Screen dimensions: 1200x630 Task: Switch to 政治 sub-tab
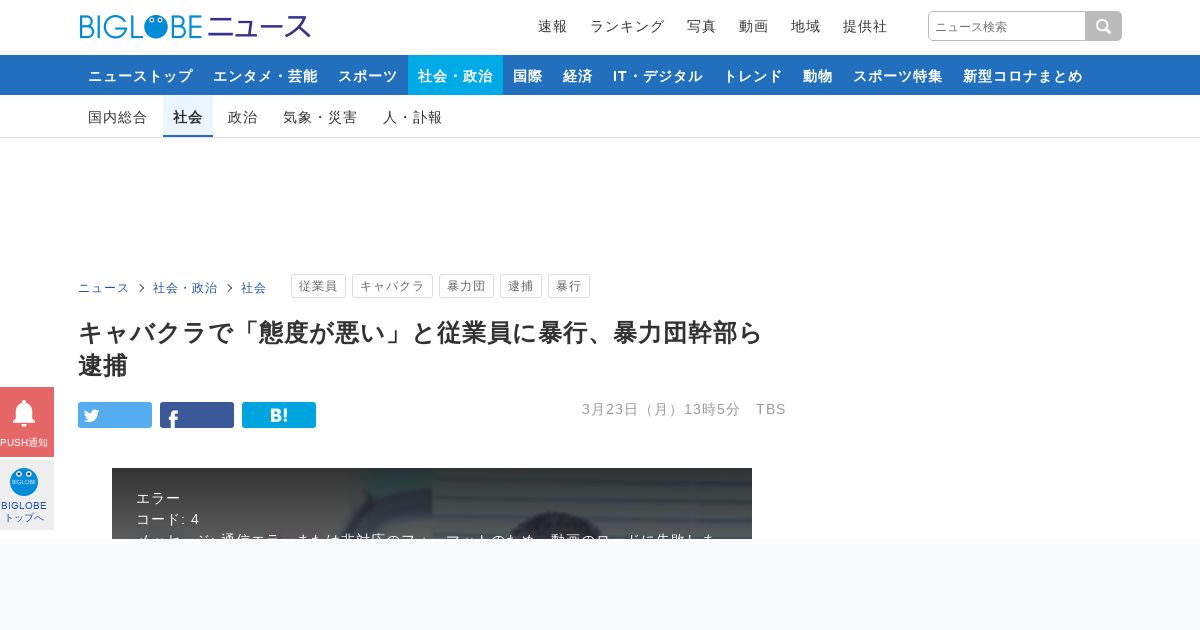[243, 117]
